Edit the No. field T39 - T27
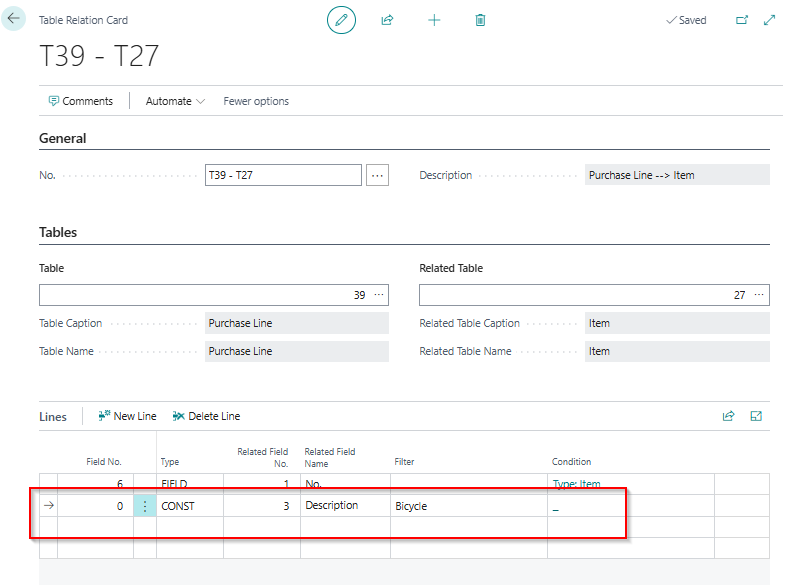The height and width of the screenshot is (585, 810). [283, 175]
